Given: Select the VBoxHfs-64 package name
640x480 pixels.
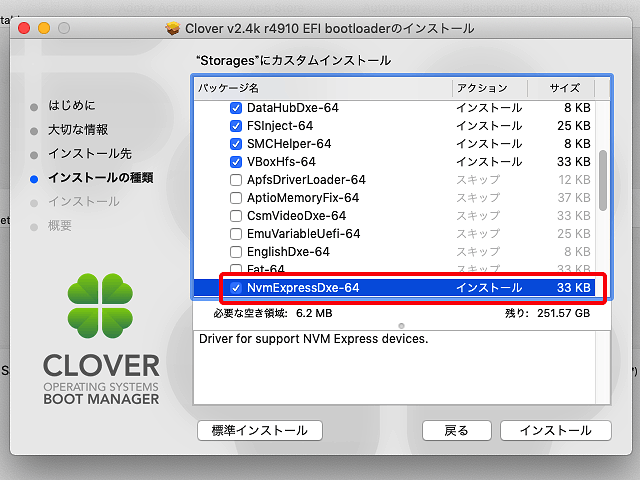Looking at the screenshot, I should pyautogui.click(x=281, y=162).
